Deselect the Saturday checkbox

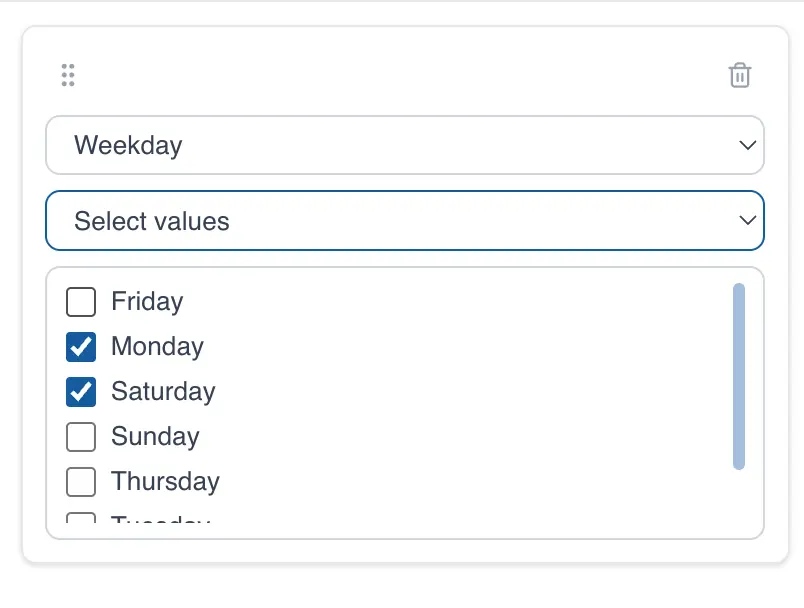[80, 391]
